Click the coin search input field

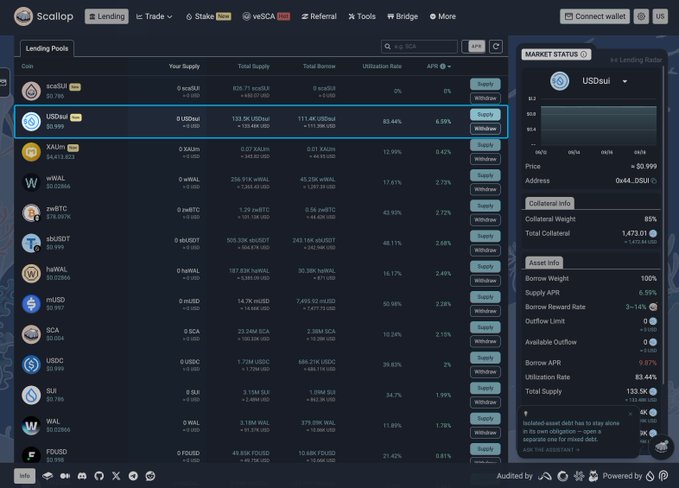point(419,46)
